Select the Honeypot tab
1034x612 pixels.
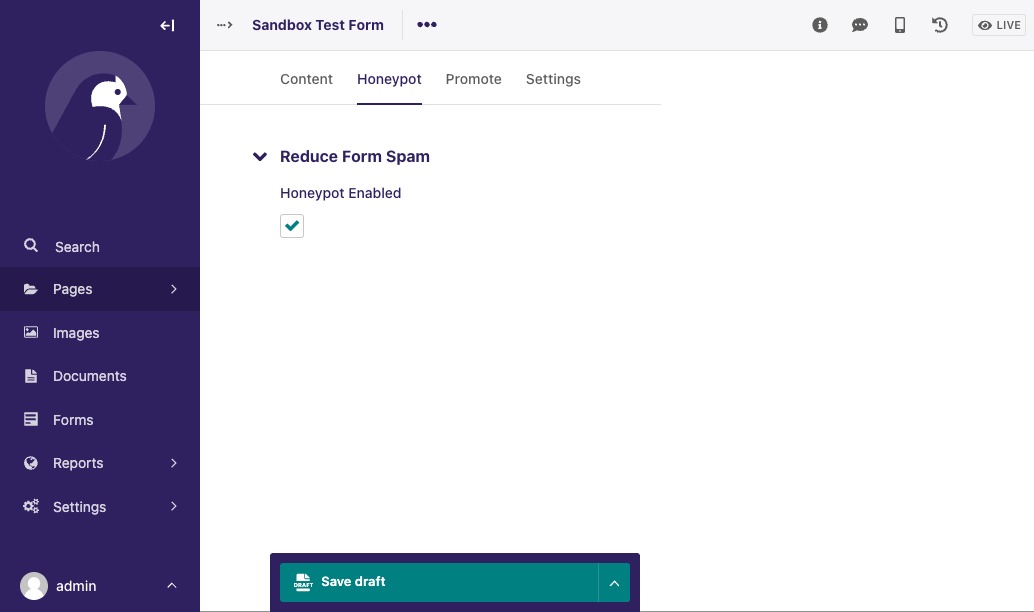389,79
